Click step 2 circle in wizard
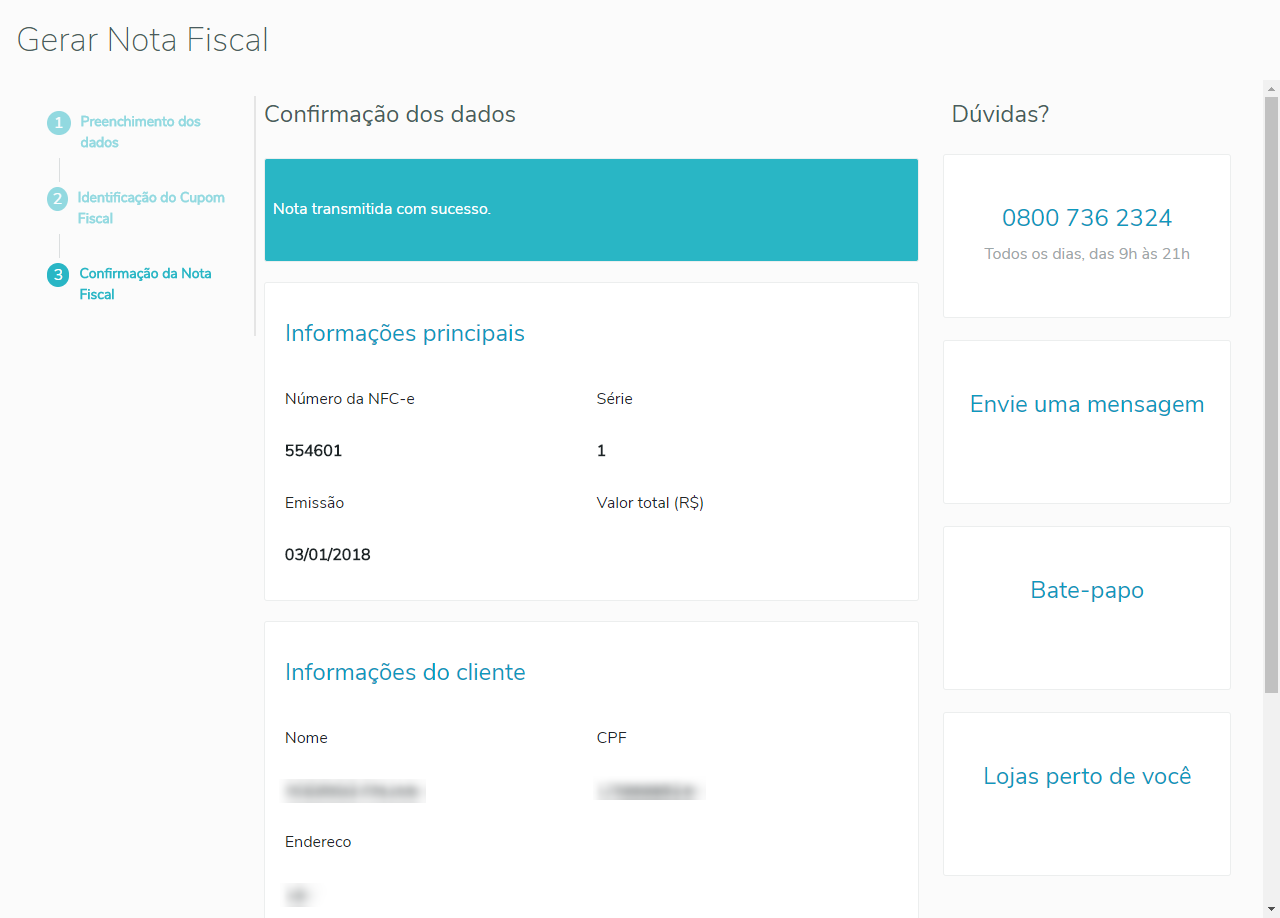 [x=58, y=199]
